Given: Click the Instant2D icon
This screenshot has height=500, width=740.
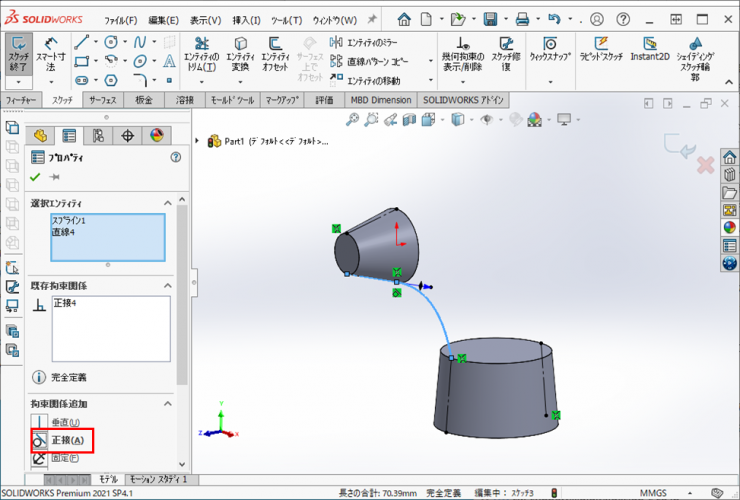Looking at the screenshot, I should tap(650, 50).
